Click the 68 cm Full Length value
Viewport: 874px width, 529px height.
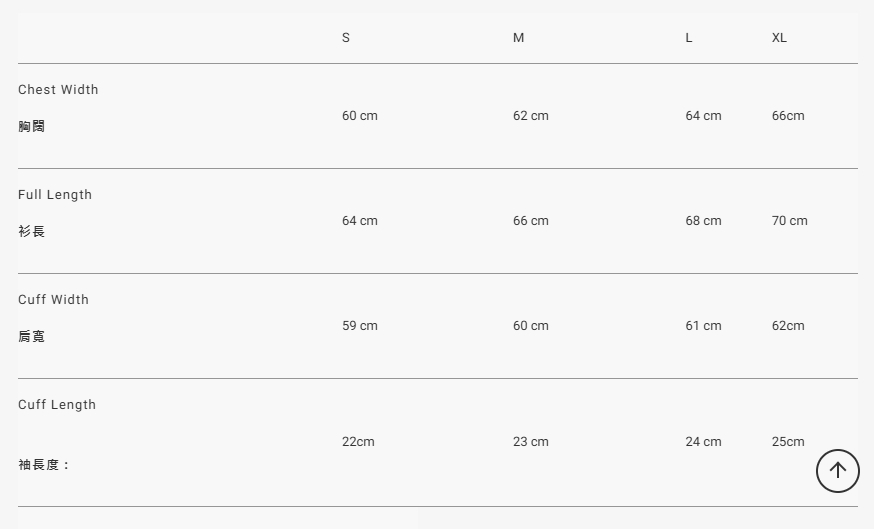coord(703,221)
